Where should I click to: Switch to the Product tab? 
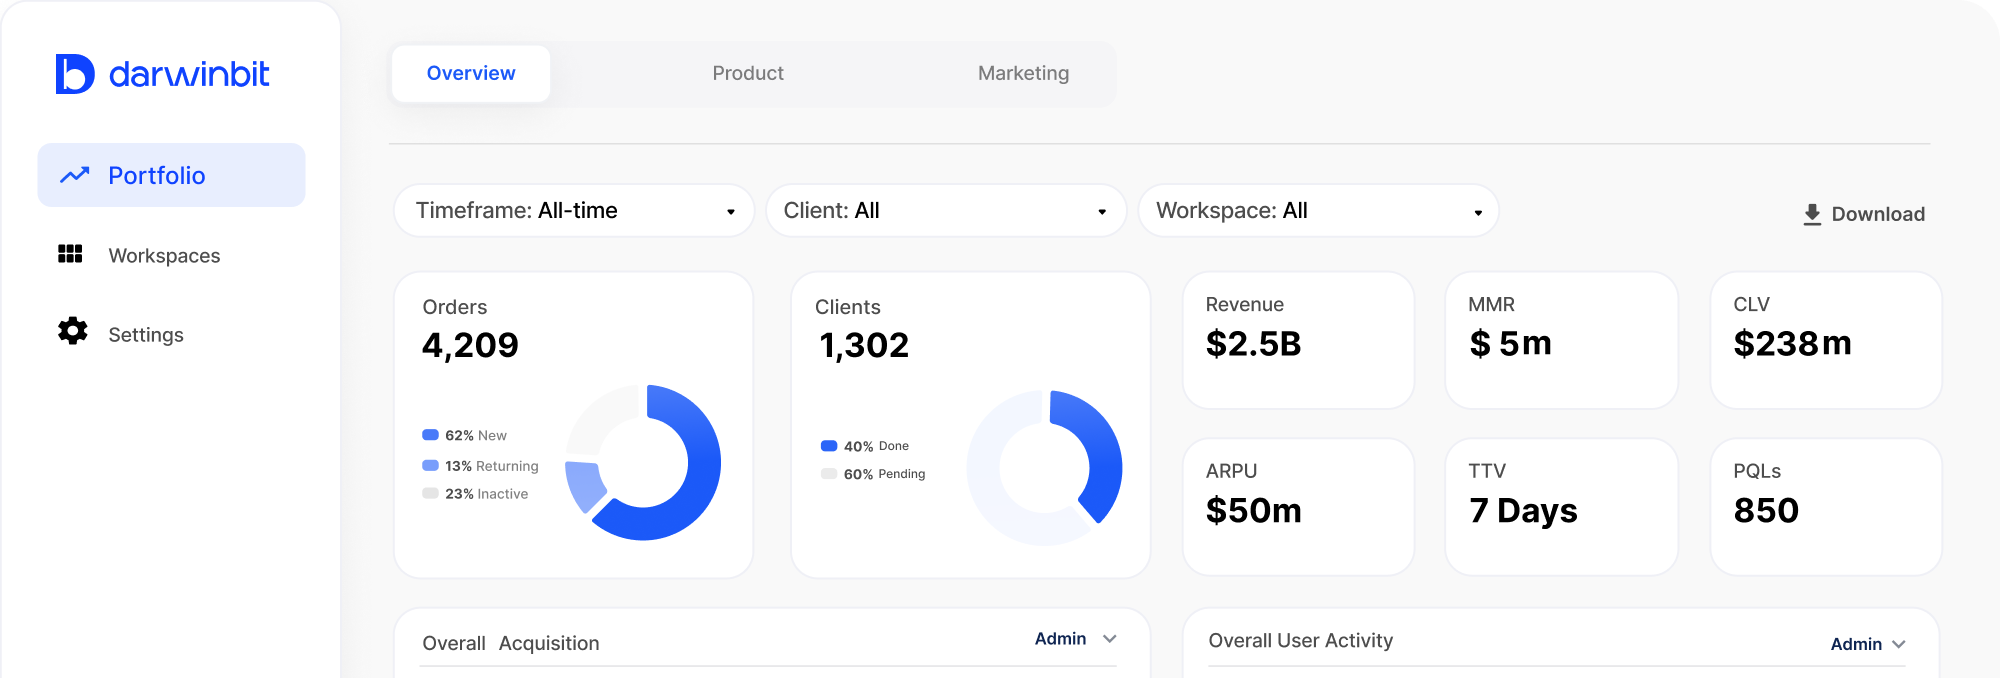(748, 73)
